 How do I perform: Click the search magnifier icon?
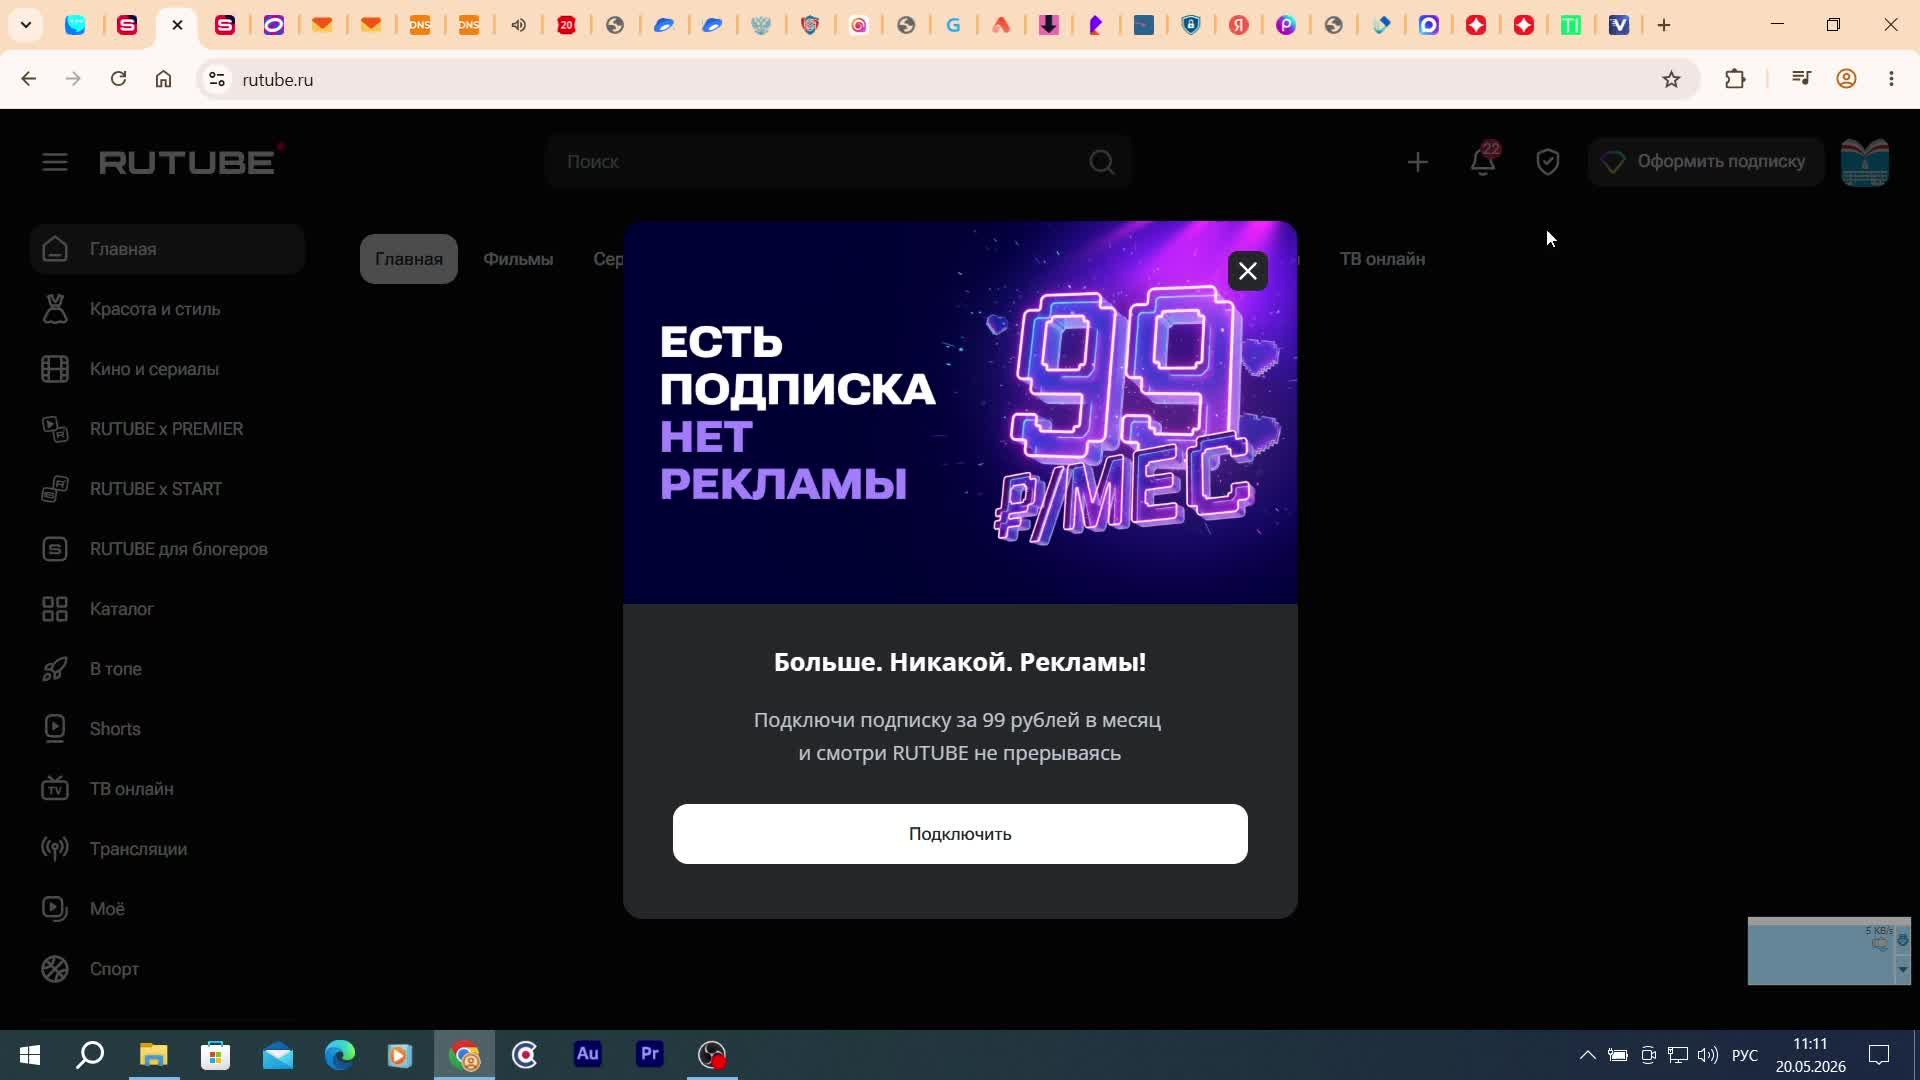click(x=1102, y=162)
